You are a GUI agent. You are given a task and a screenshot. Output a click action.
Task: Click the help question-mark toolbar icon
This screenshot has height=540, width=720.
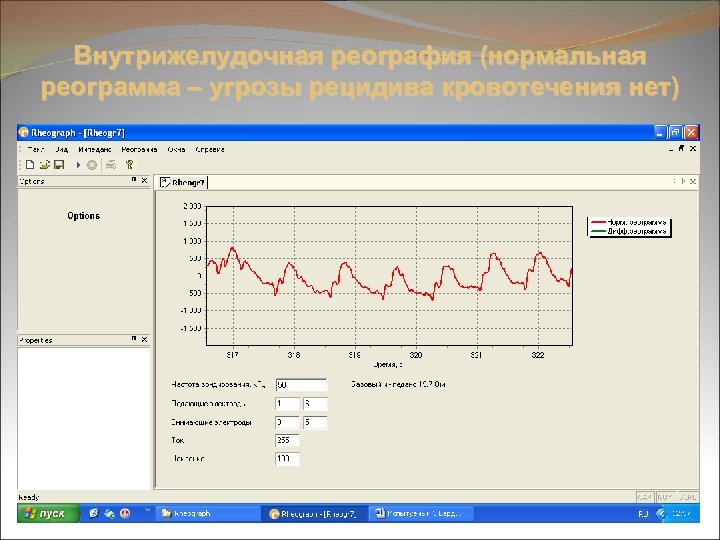[x=129, y=164]
